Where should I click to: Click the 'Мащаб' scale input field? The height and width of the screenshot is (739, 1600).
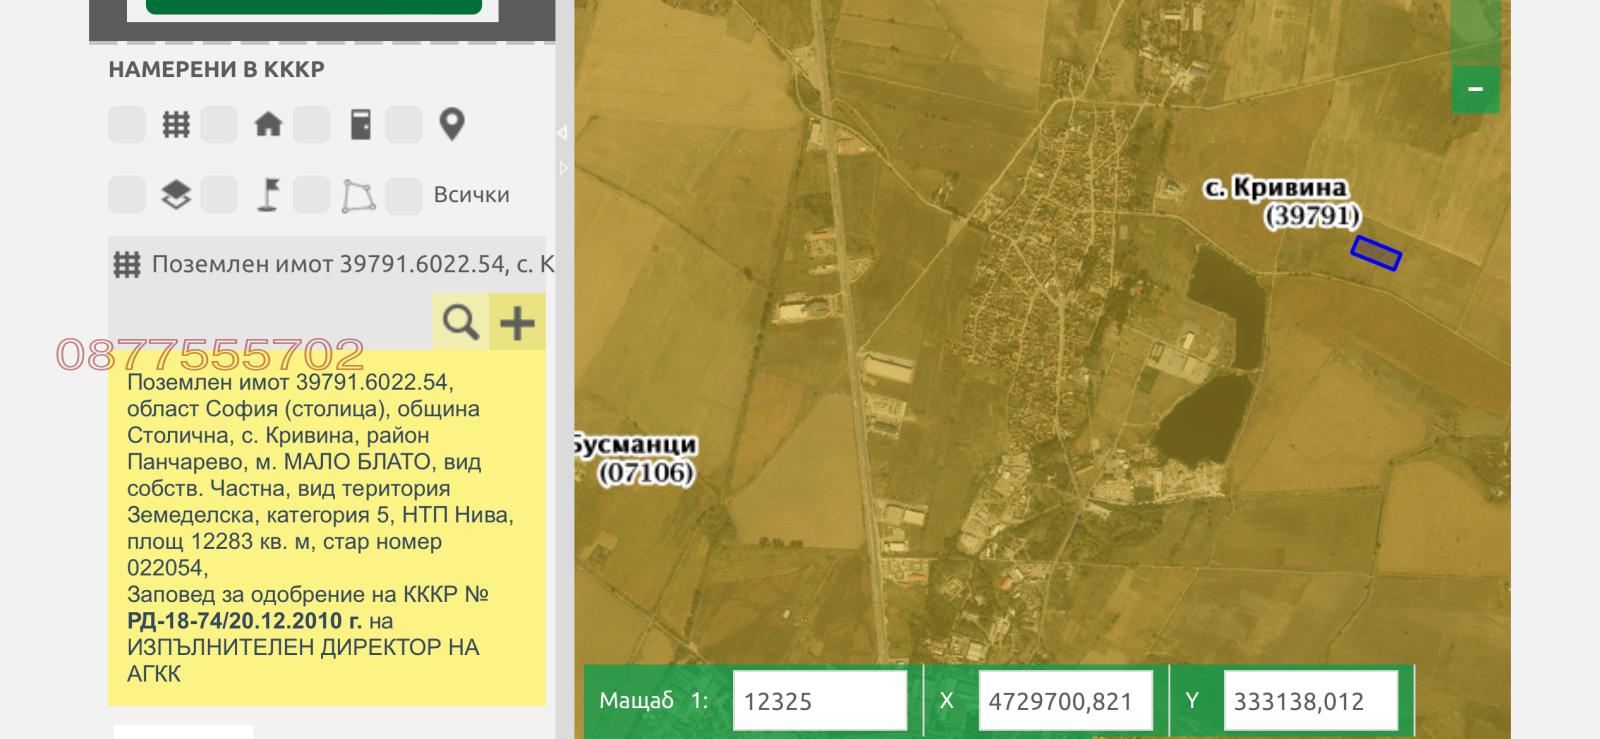pos(819,701)
